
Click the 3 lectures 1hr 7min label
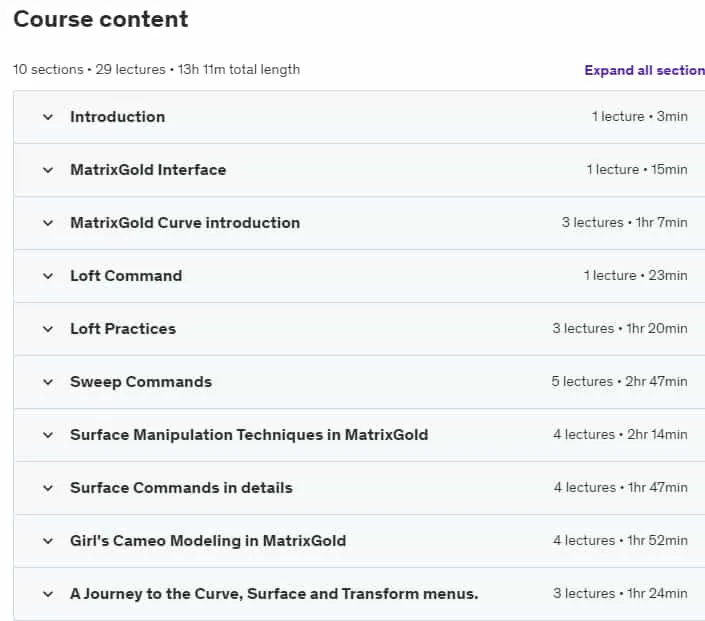tap(625, 222)
